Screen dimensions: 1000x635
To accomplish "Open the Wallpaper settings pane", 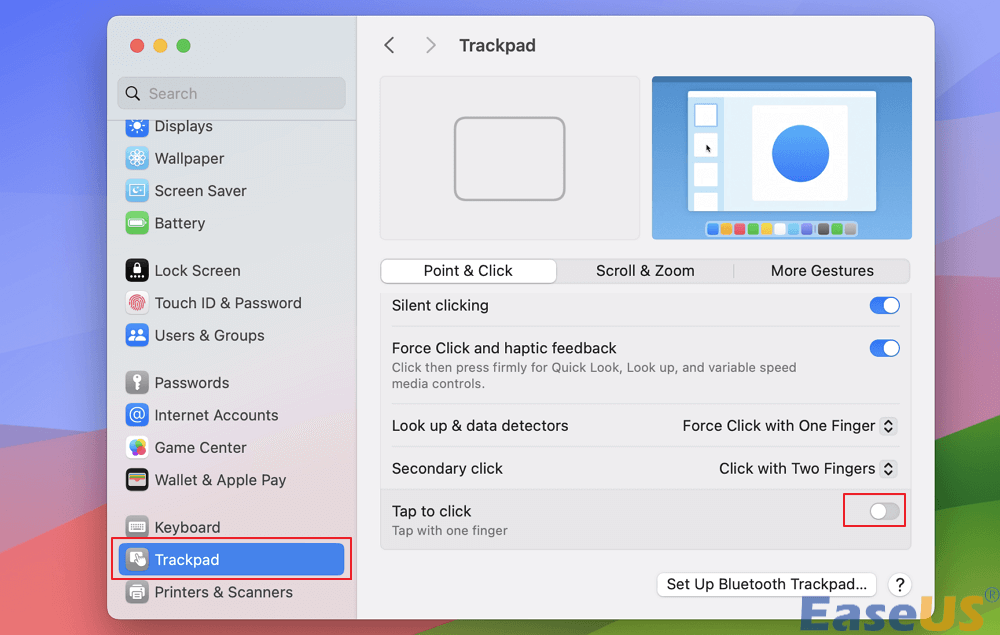I will [186, 158].
